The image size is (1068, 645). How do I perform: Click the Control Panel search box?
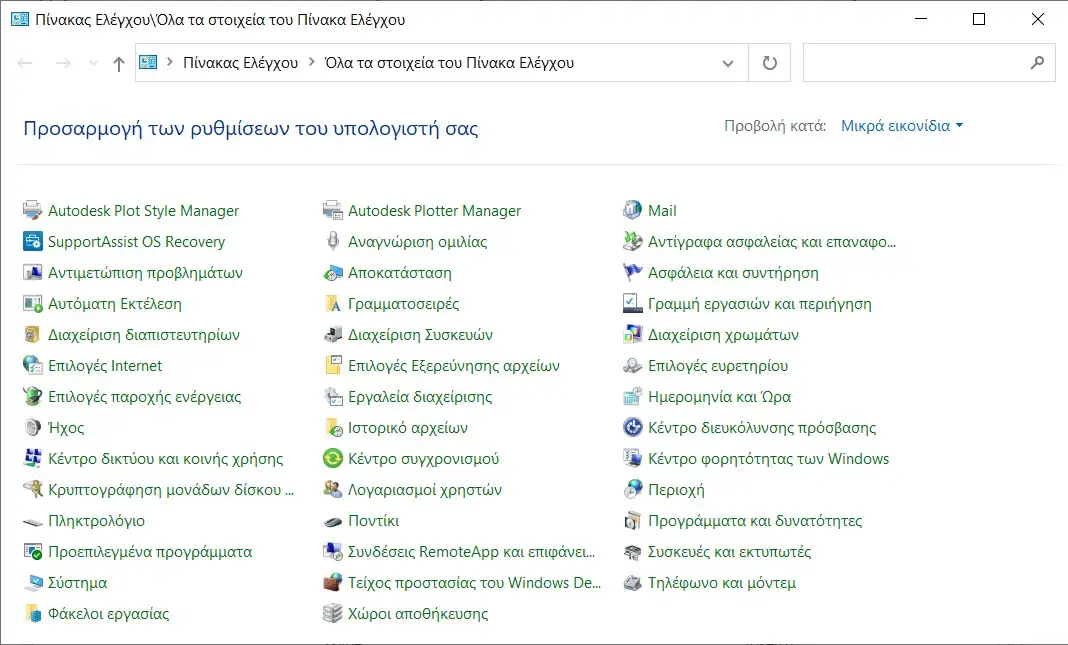(x=929, y=63)
